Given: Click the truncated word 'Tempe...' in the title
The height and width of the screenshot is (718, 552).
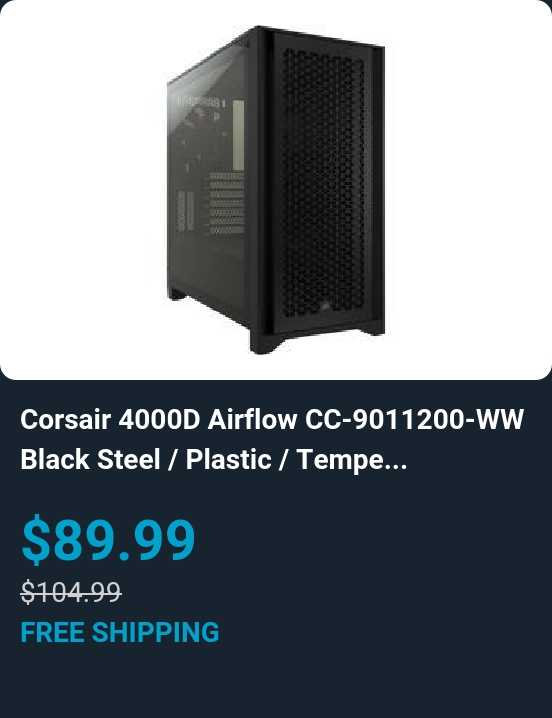Looking at the screenshot, I should [352, 460].
